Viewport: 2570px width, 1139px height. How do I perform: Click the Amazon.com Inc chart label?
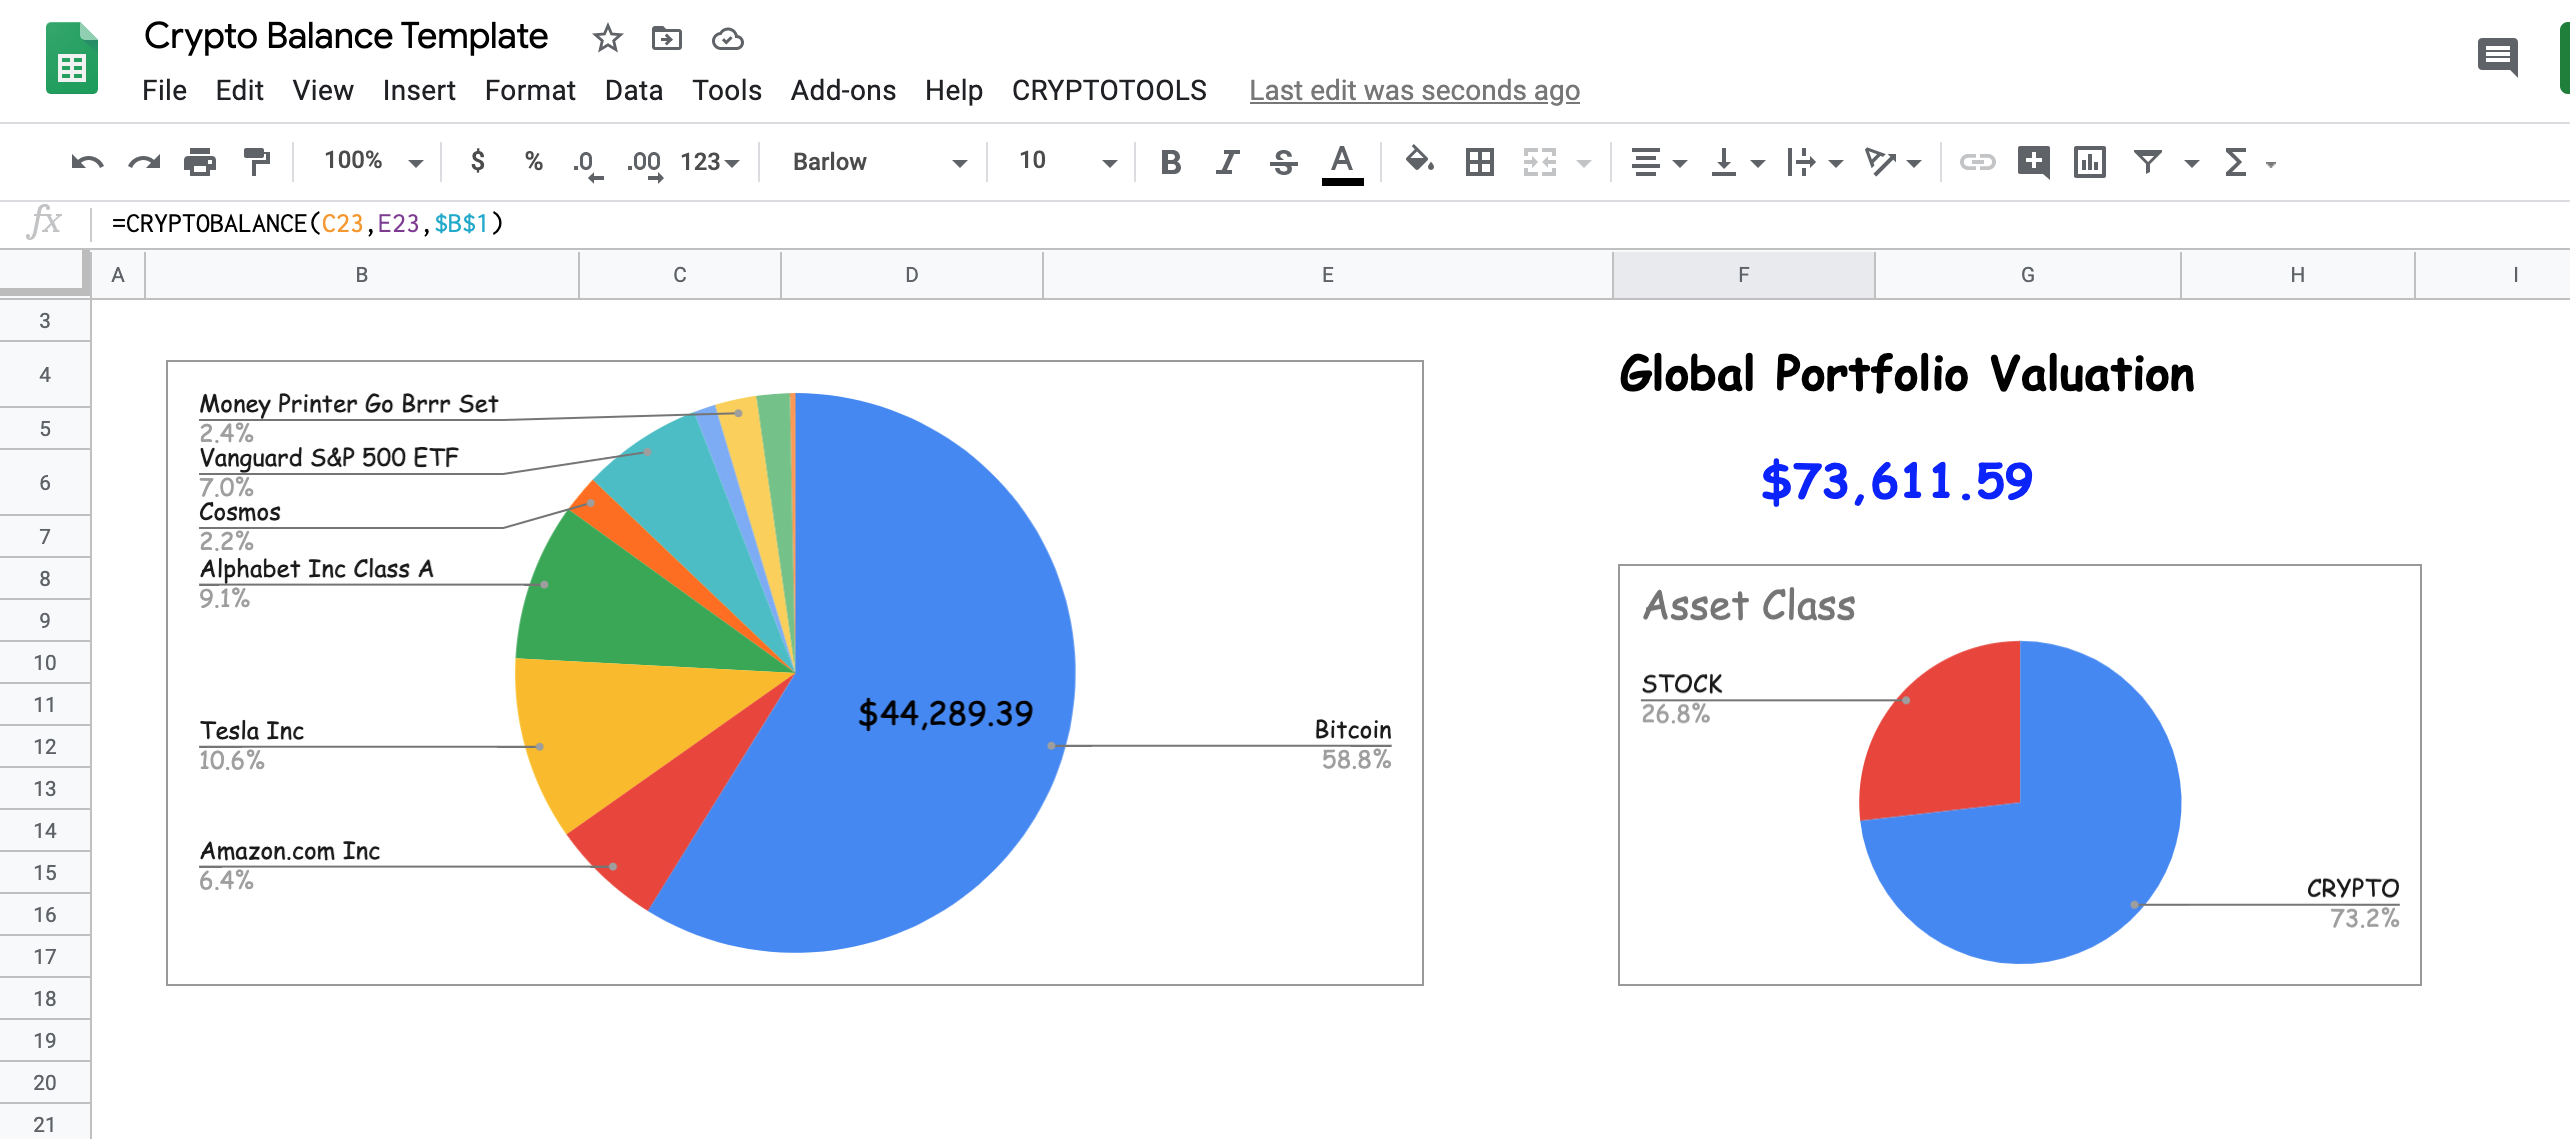pyautogui.click(x=289, y=851)
